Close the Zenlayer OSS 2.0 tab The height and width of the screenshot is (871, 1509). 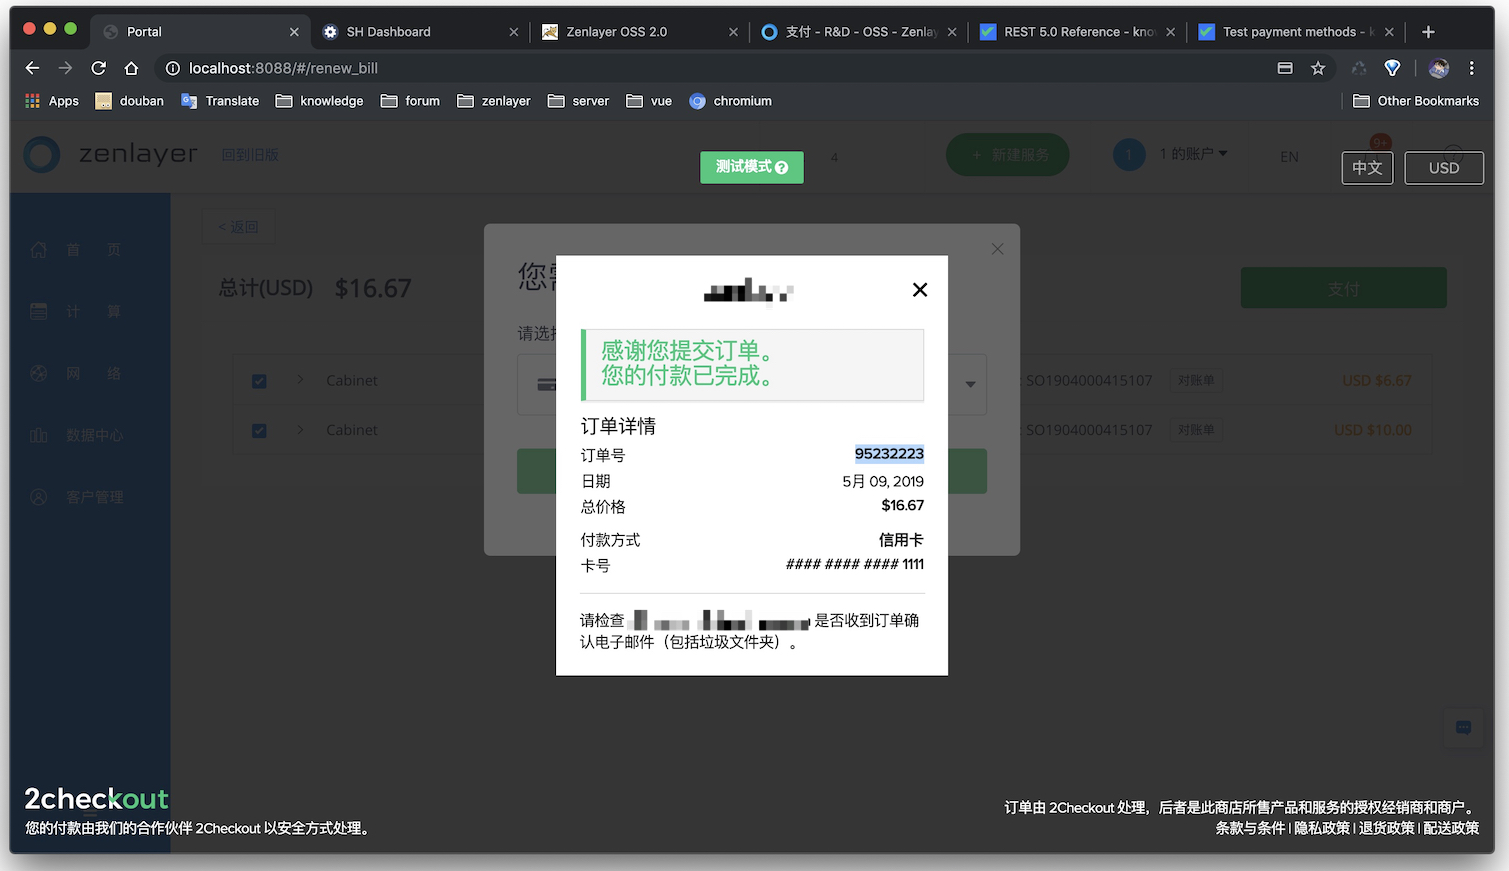pos(733,32)
